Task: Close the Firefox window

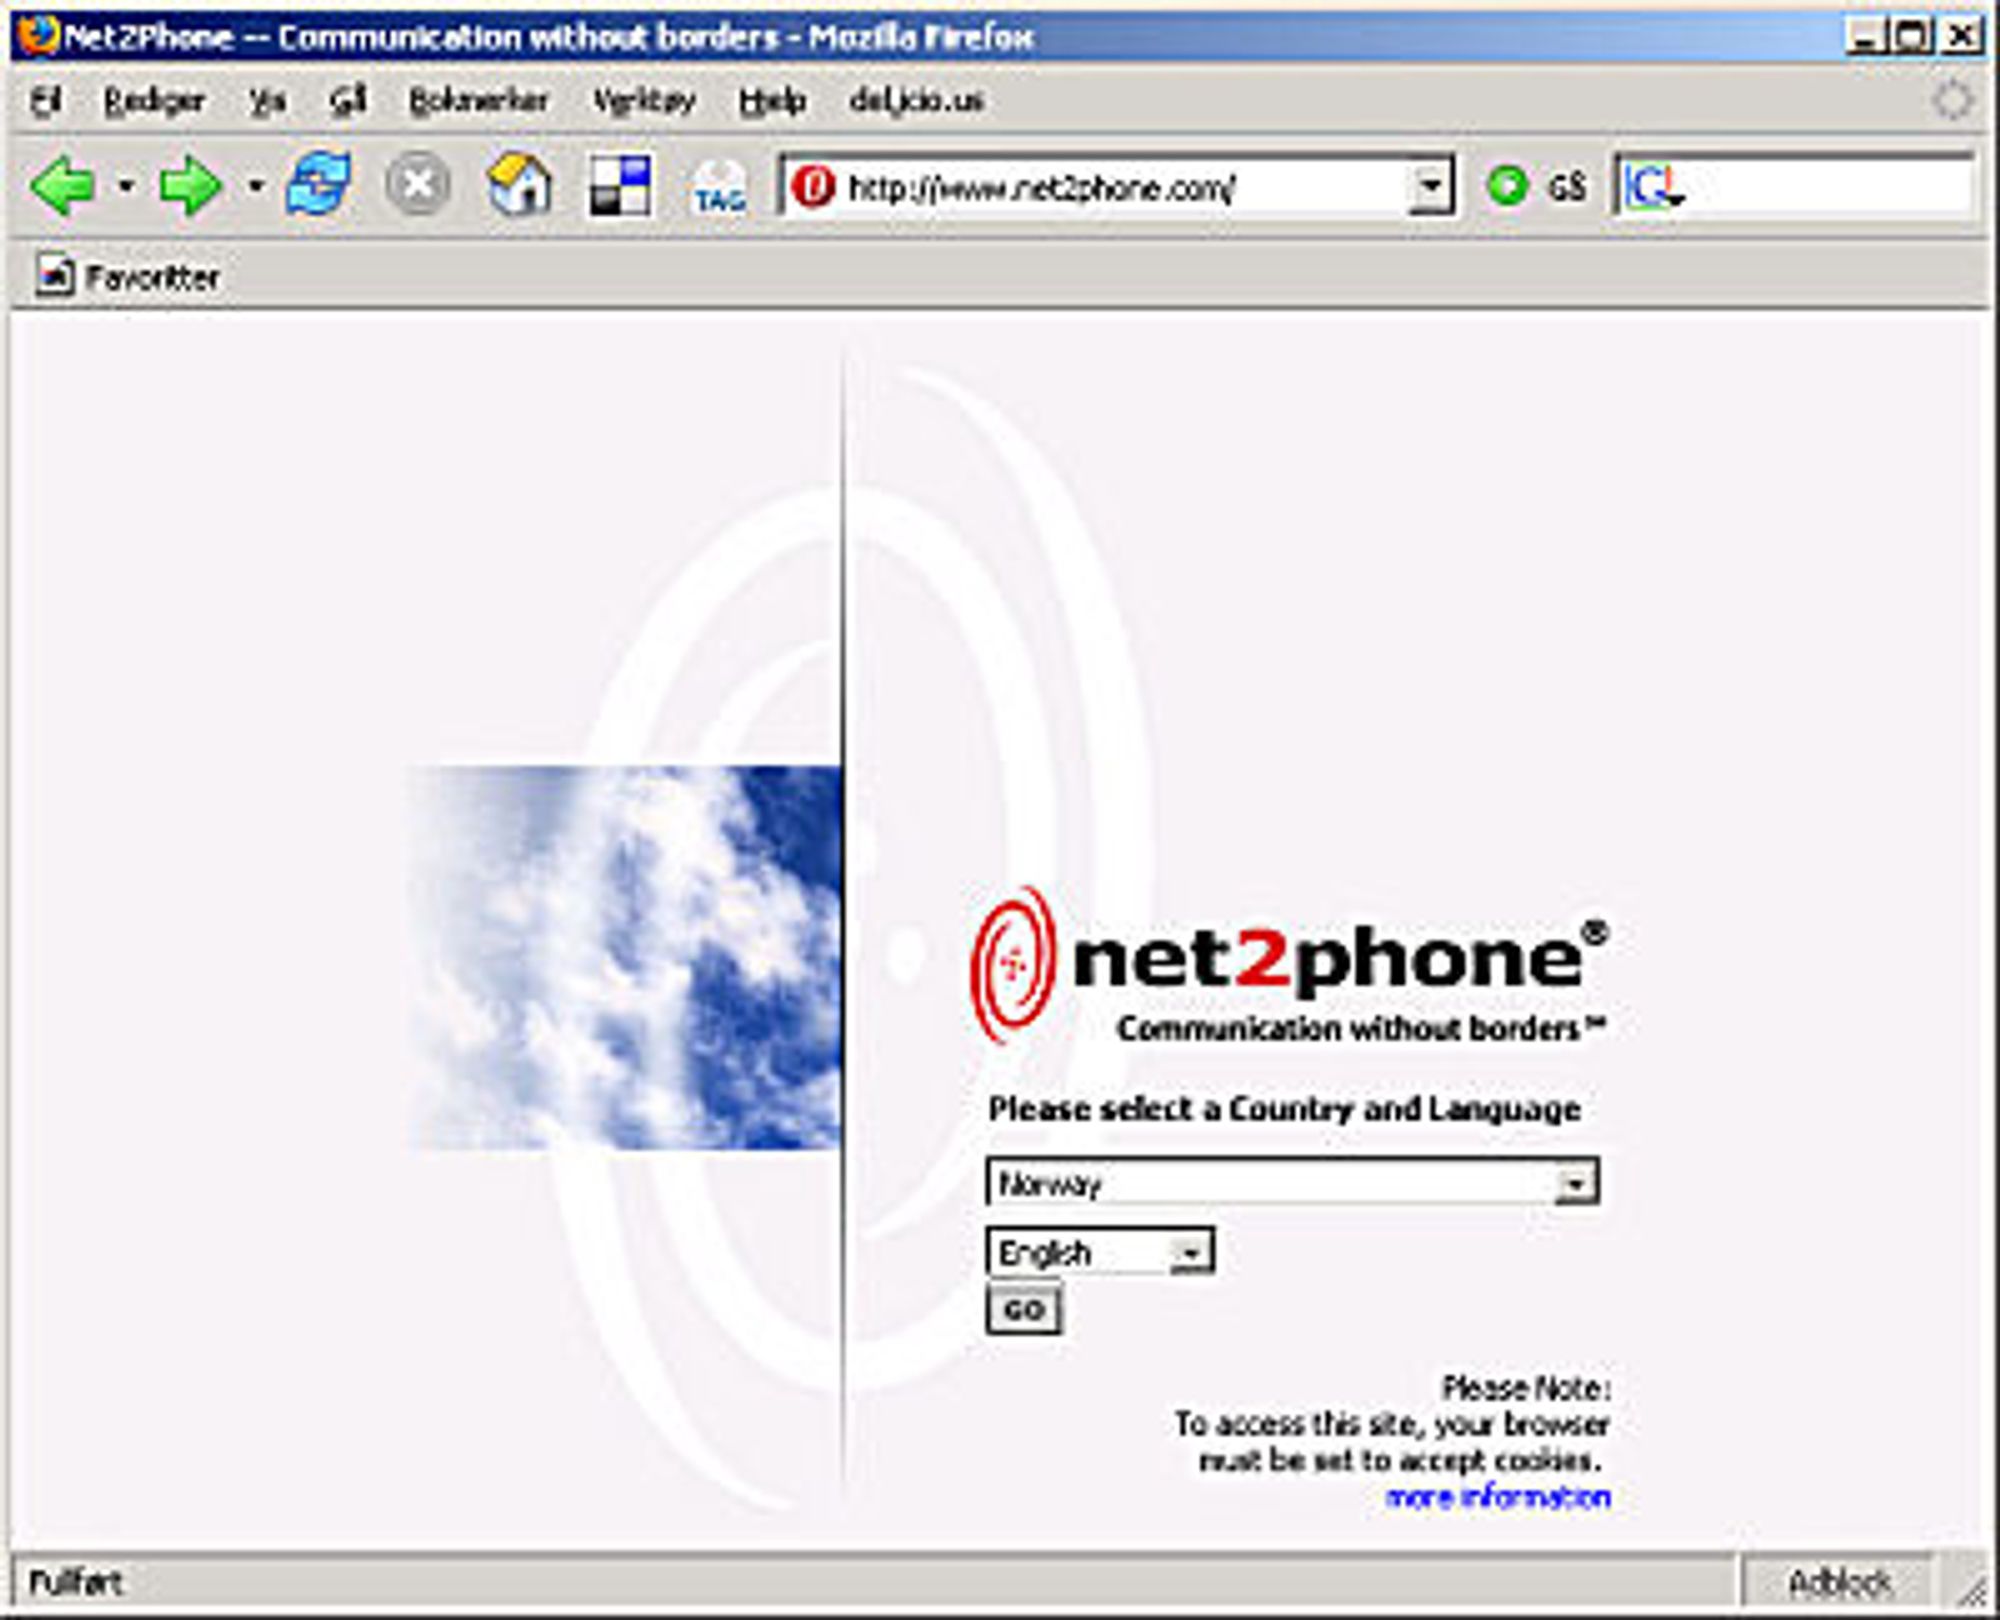Action: [1961, 38]
